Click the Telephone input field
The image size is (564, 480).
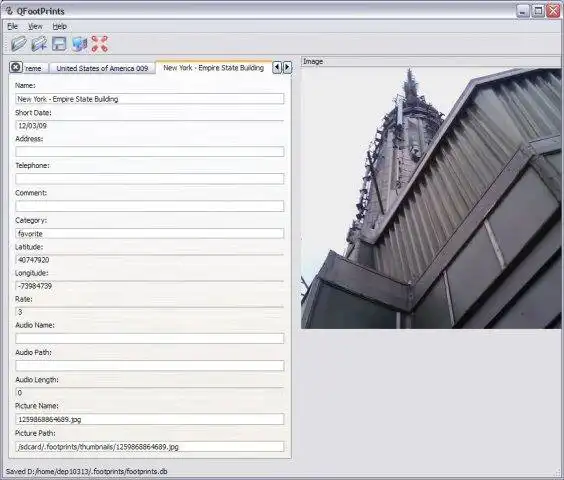pos(150,179)
